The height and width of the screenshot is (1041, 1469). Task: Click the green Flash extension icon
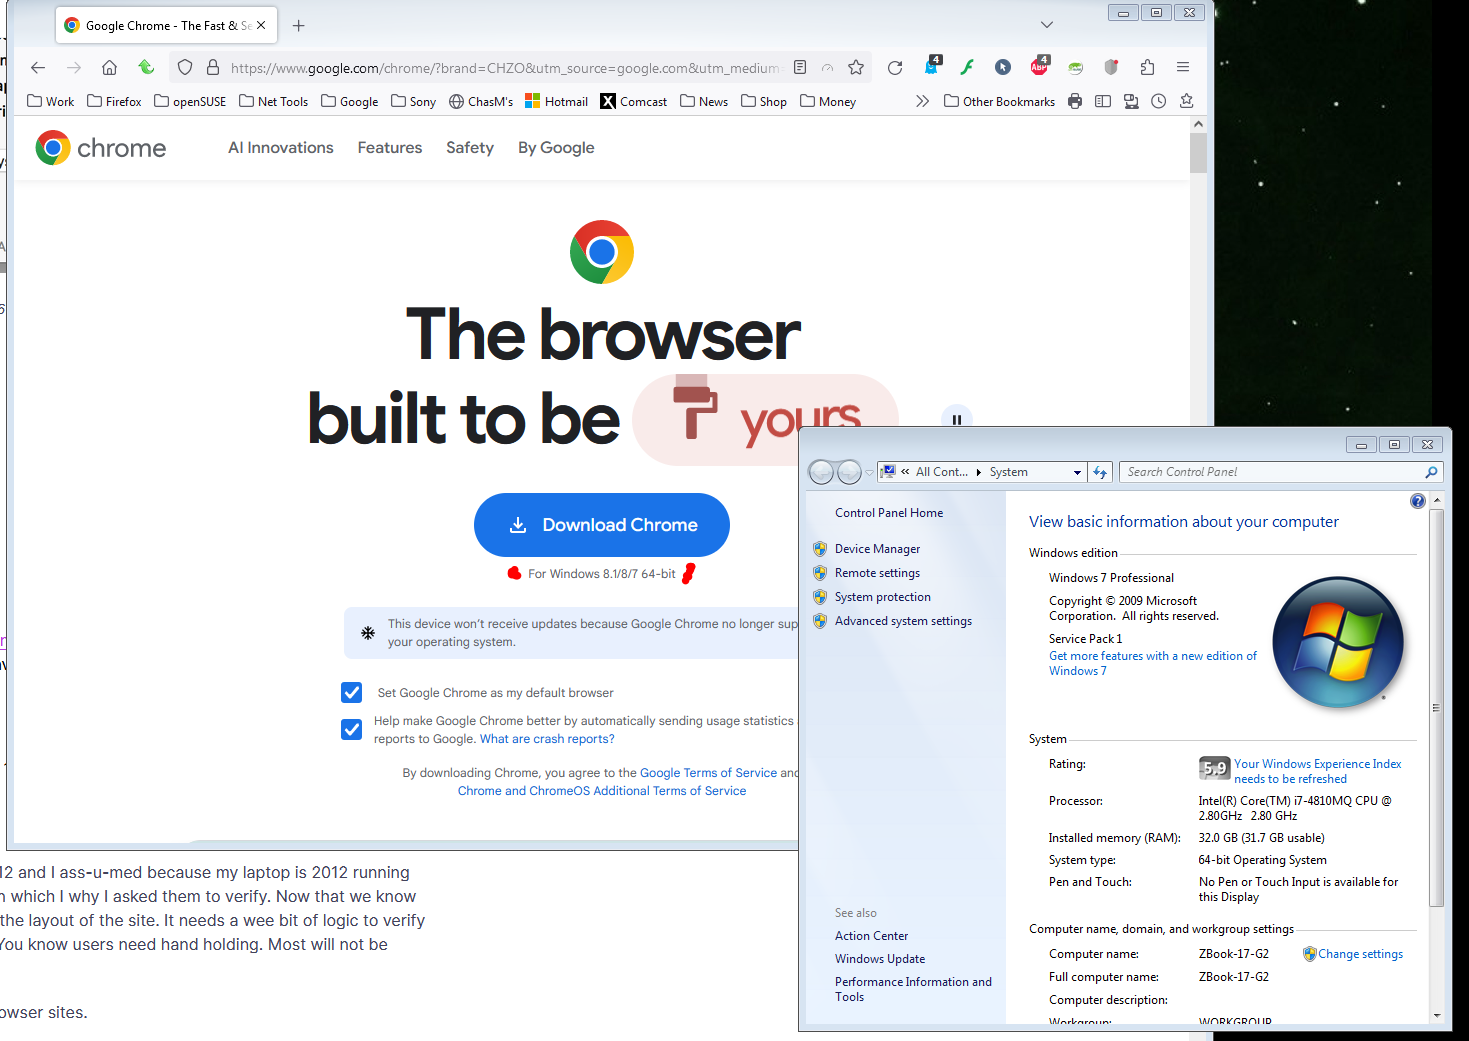[967, 68]
